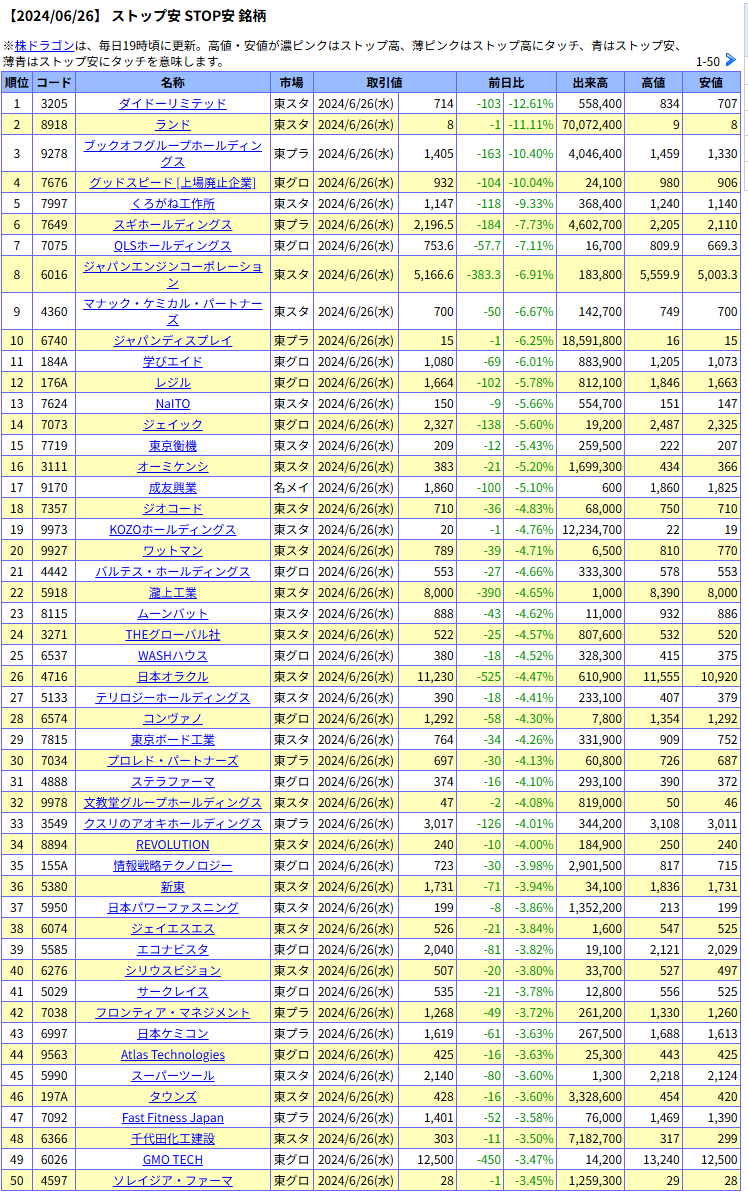This screenshot has width=748, height=1200.
Task: Open NaITO stock link
Action: point(172,403)
